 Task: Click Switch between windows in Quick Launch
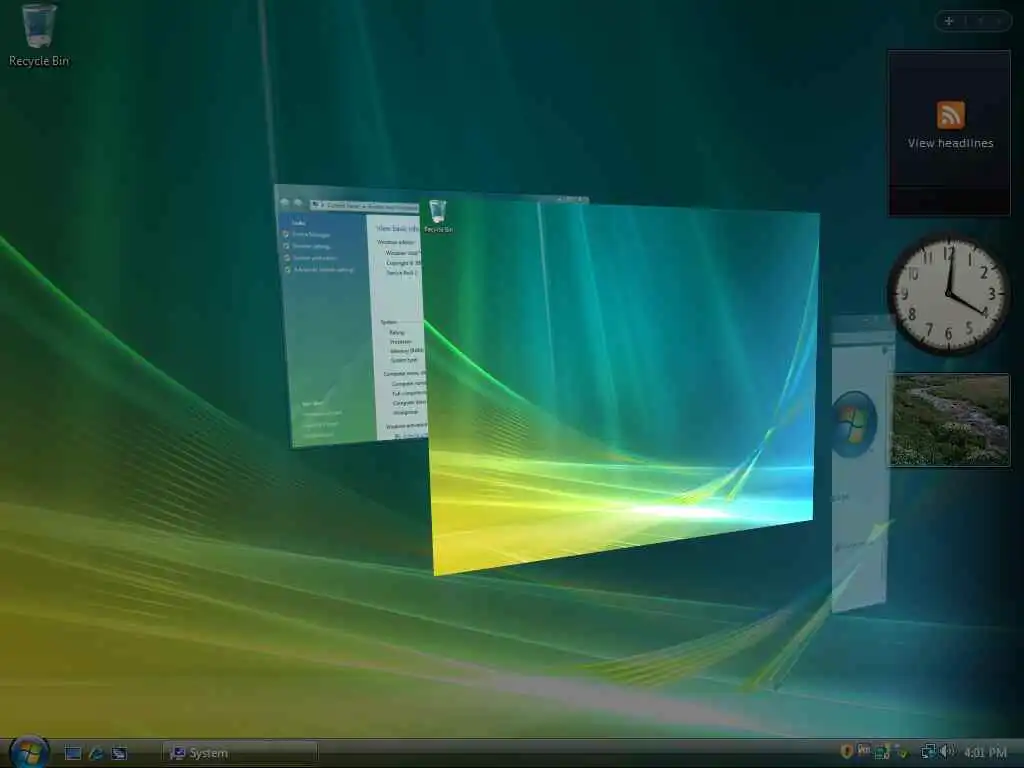(x=119, y=754)
